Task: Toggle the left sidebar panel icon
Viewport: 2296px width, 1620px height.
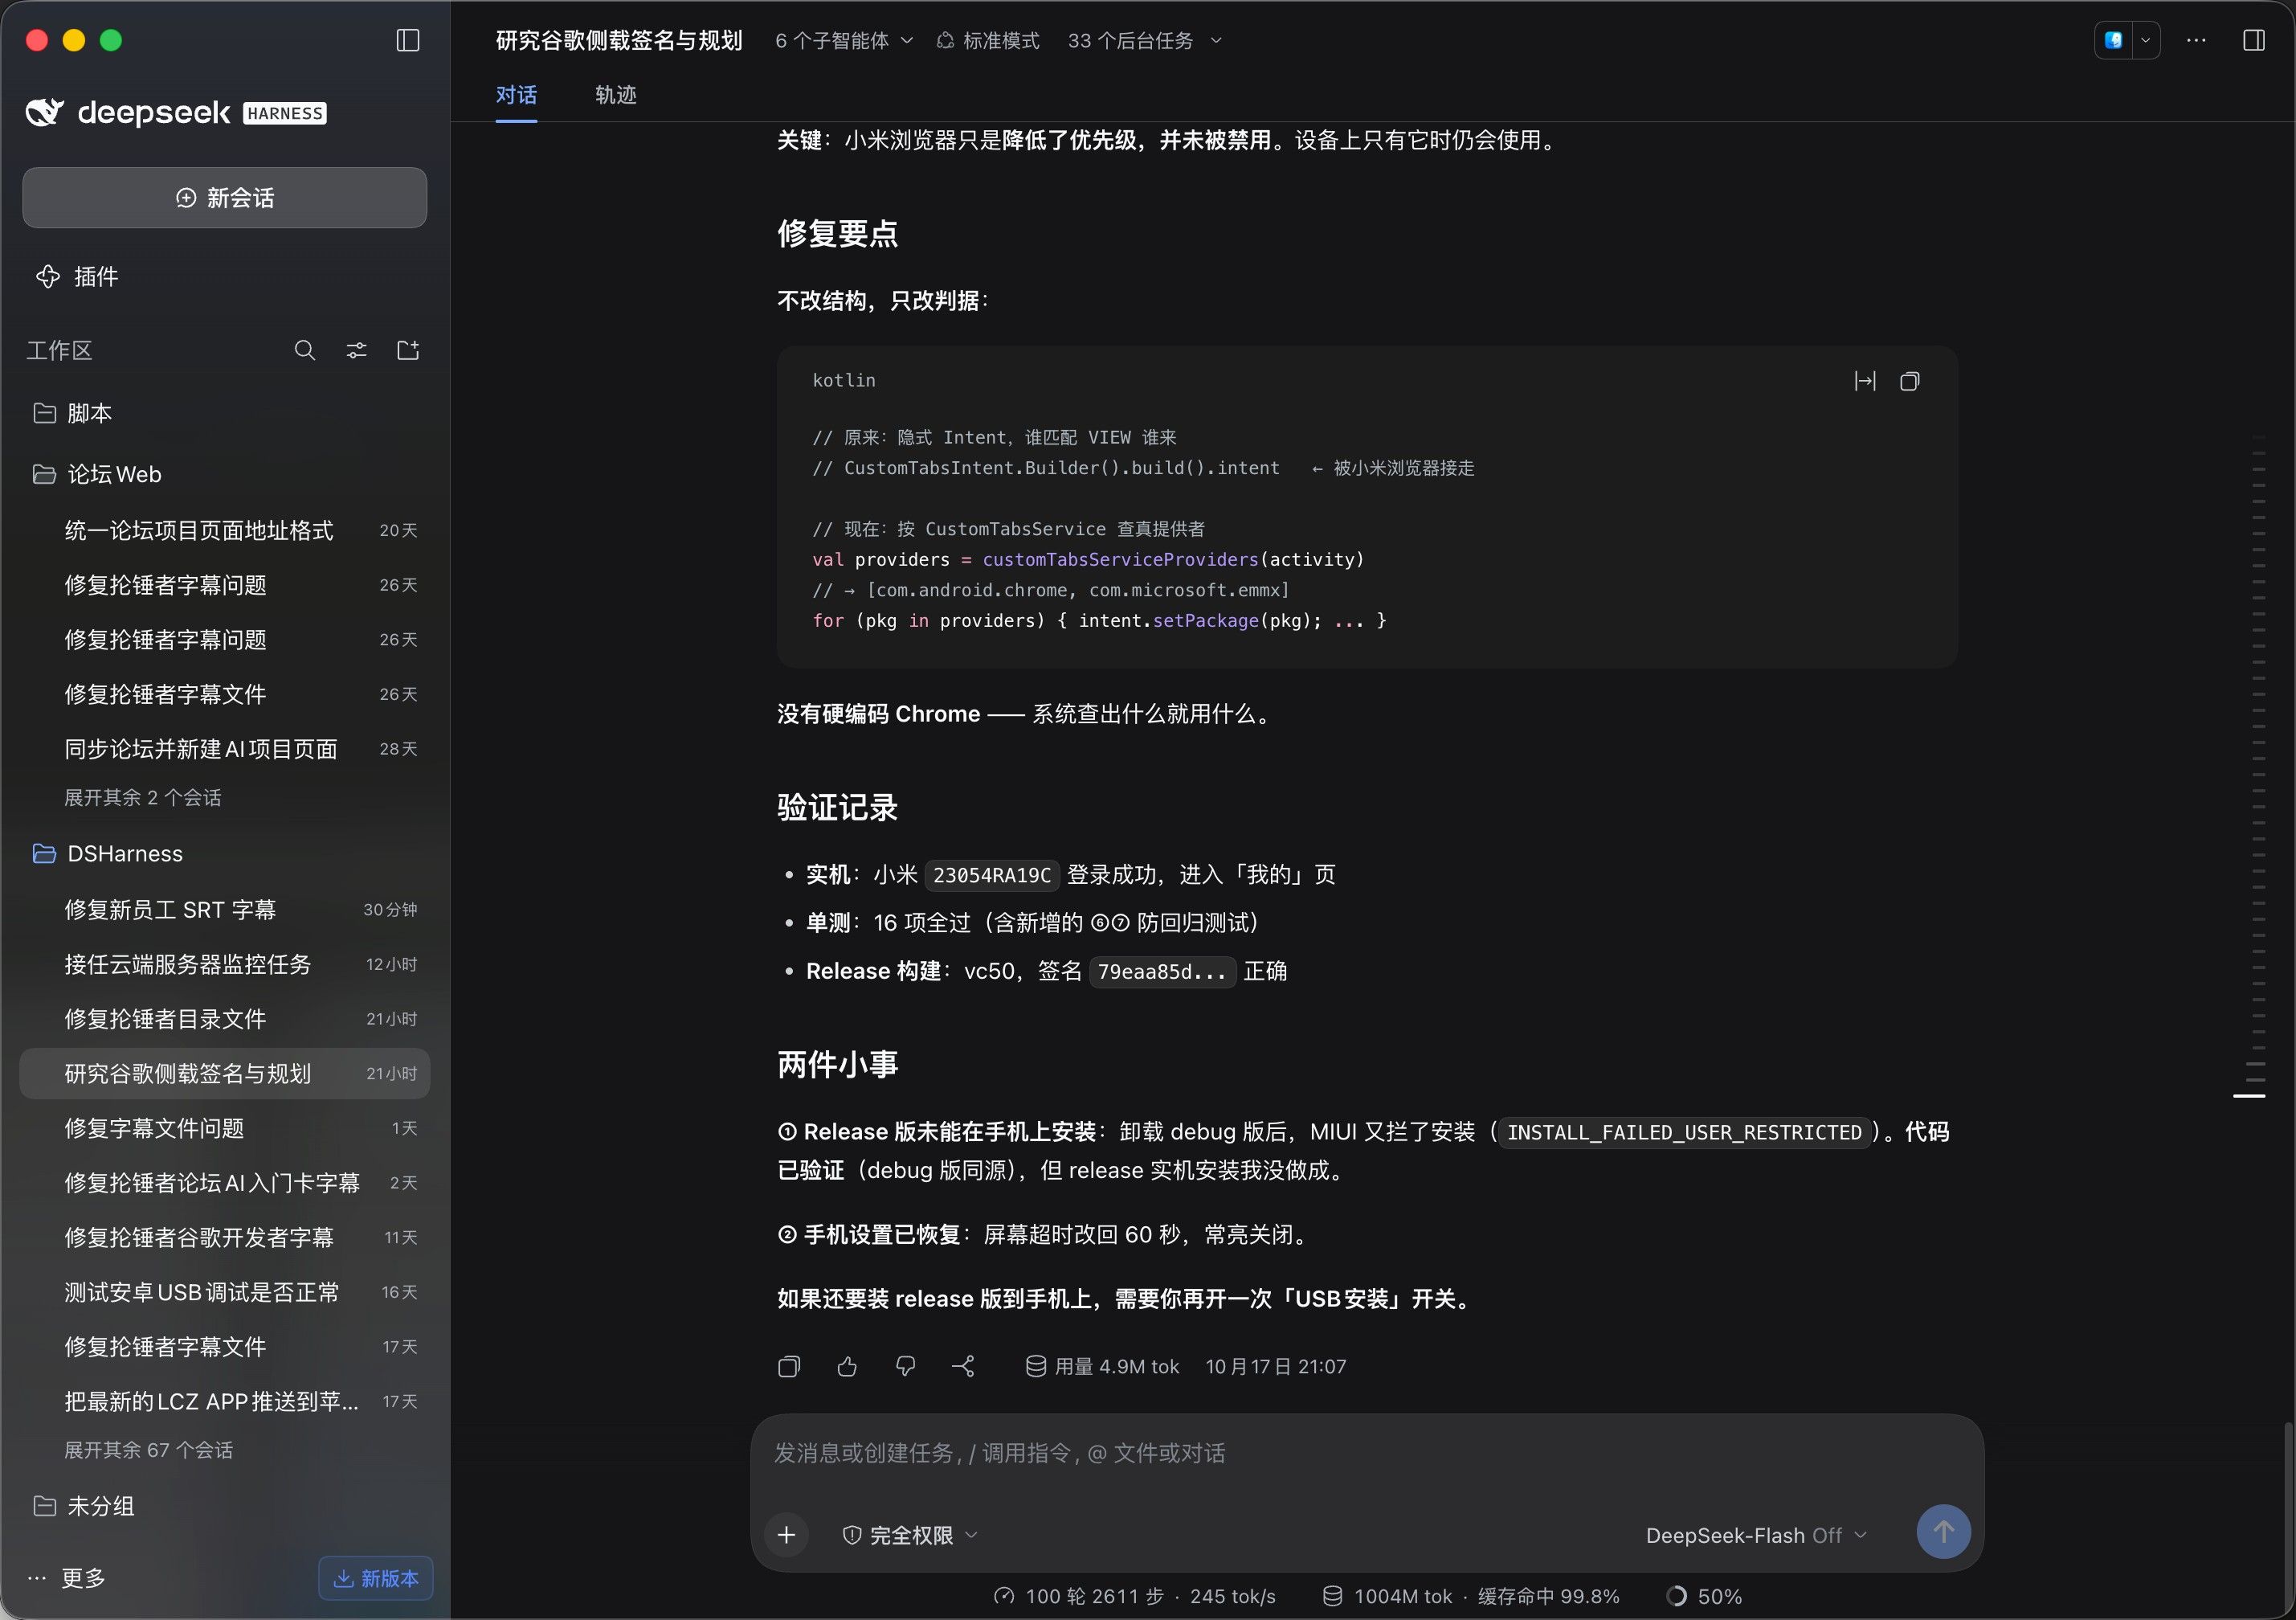Action: click(x=407, y=40)
